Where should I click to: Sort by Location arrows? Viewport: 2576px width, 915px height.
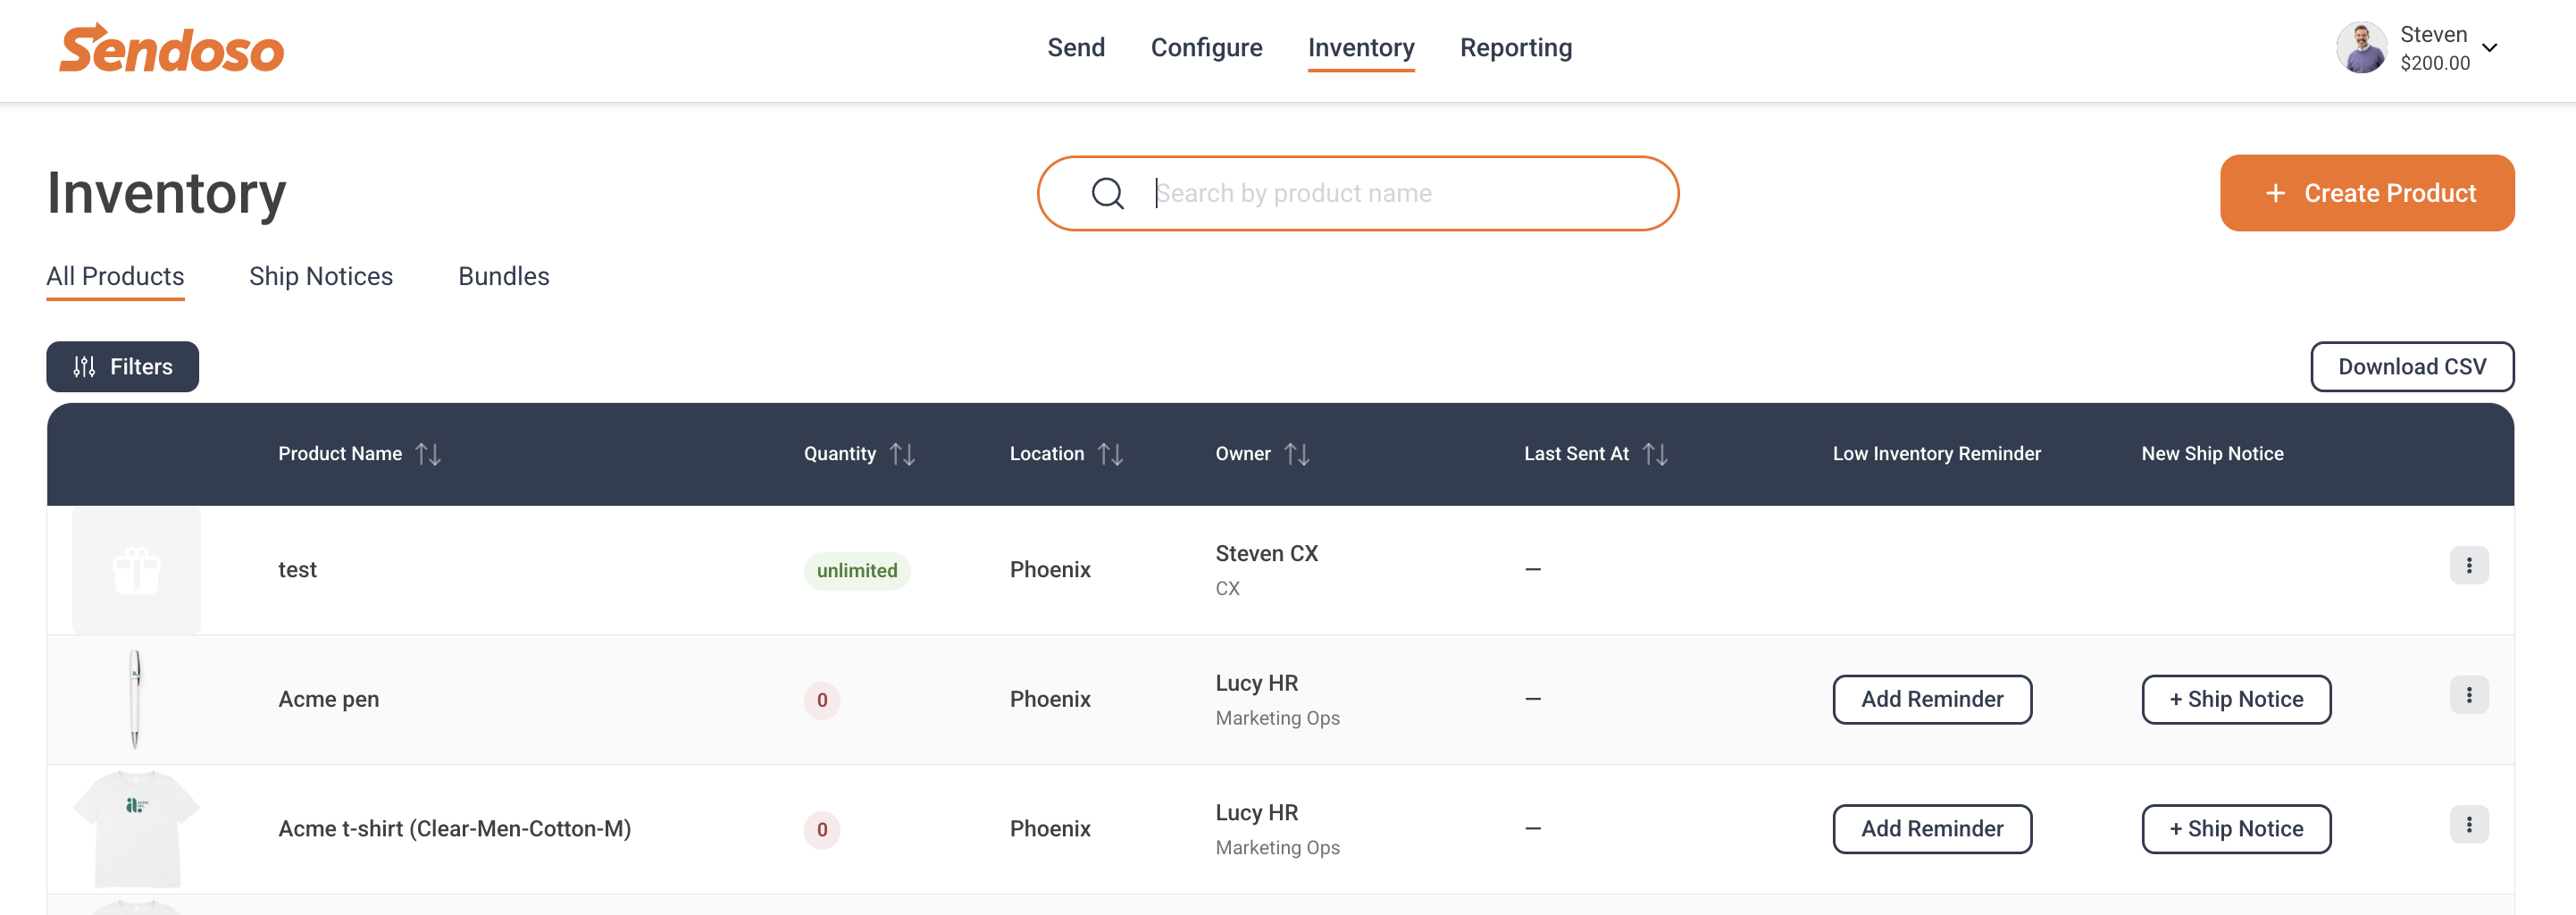click(x=1110, y=454)
